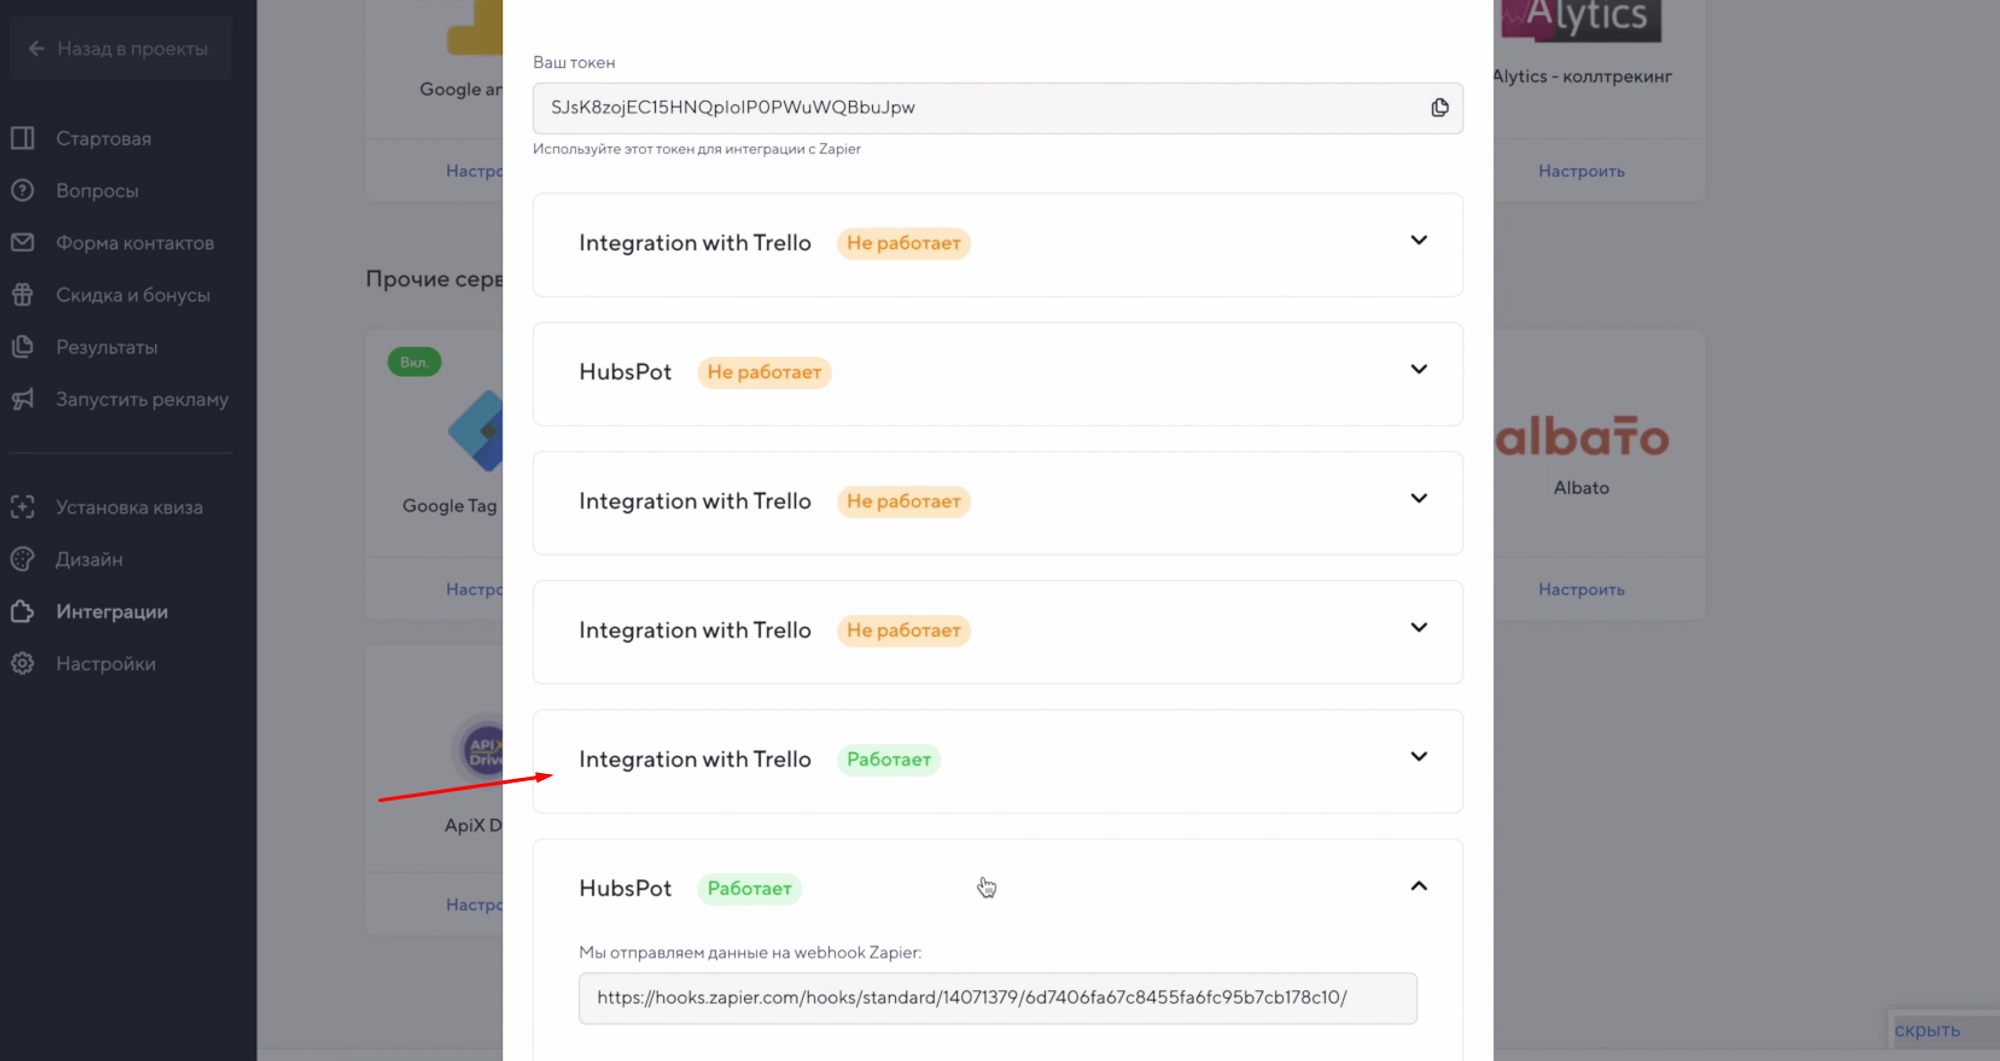Open the Результаты menu item
Image resolution: width=2000 pixels, height=1061 pixels.
(x=107, y=347)
